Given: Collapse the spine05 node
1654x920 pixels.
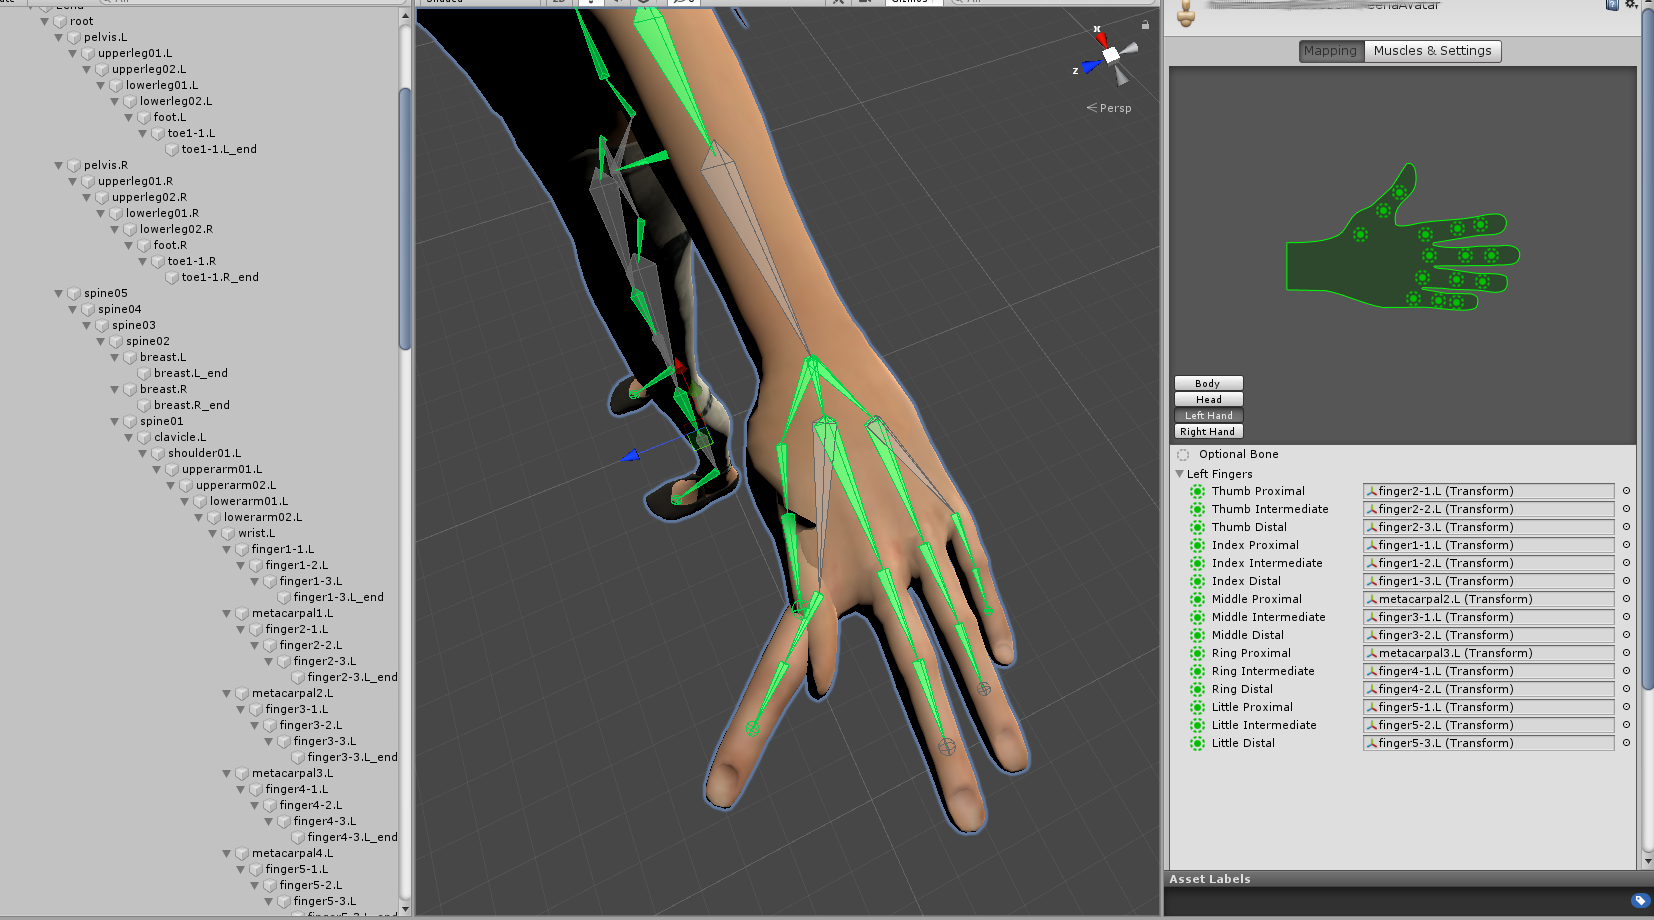Looking at the screenshot, I should point(59,293).
